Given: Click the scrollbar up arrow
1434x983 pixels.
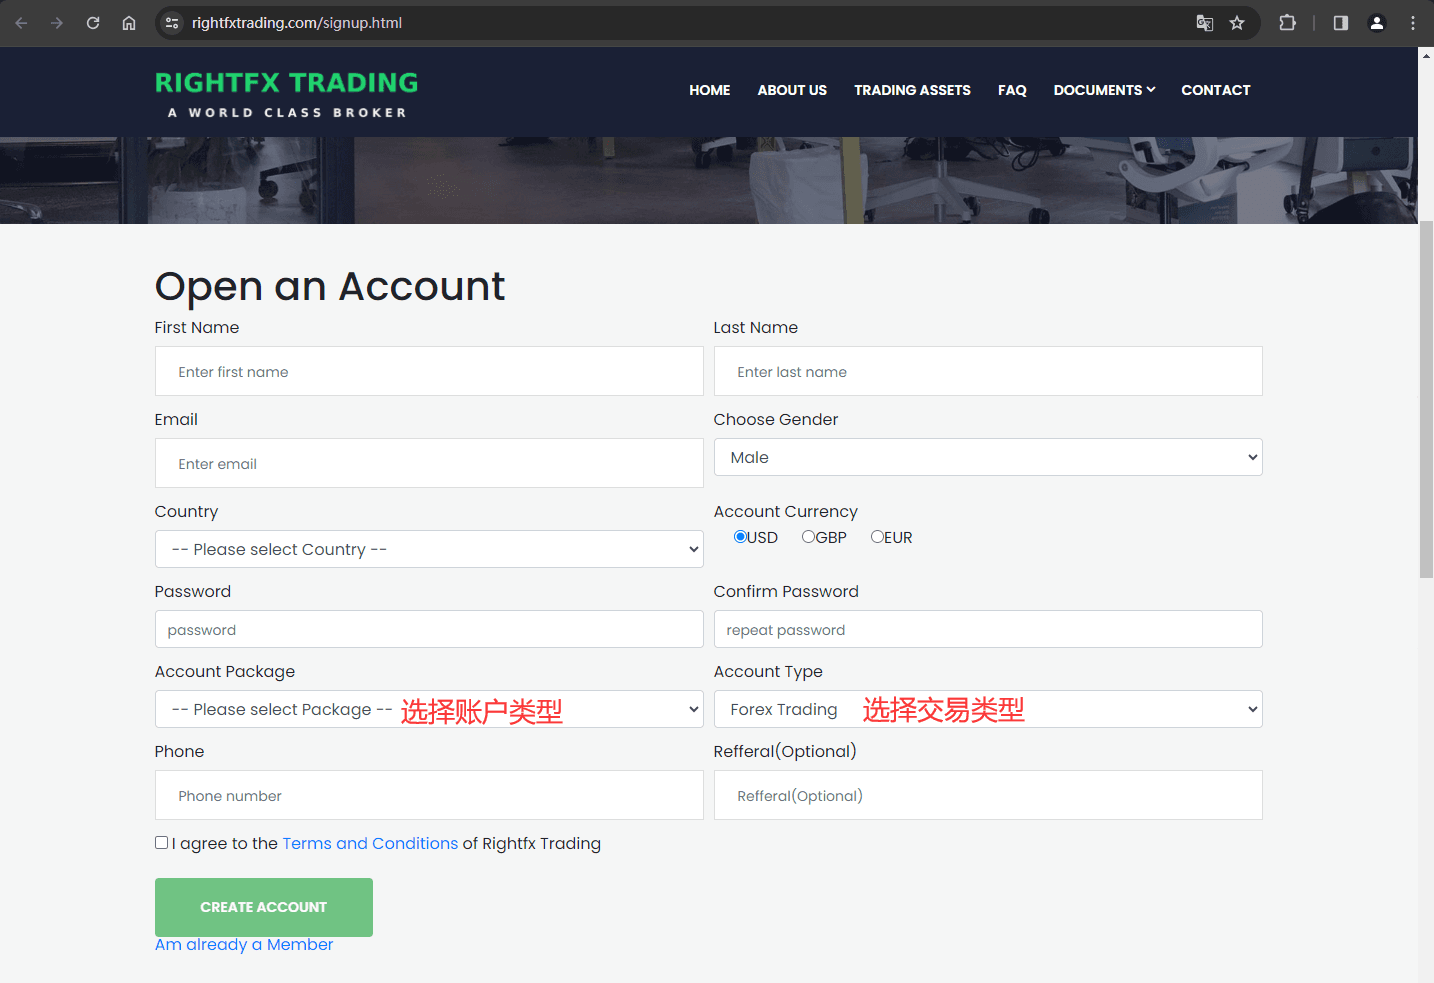Looking at the screenshot, I should 1426,56.
